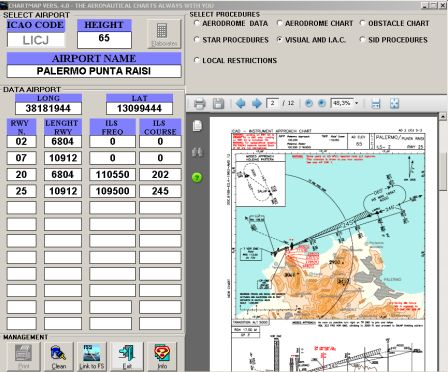This screenshot has width=448, height=372.
Task: Click runway 02 length cell 6804
Action: (63, 141)
